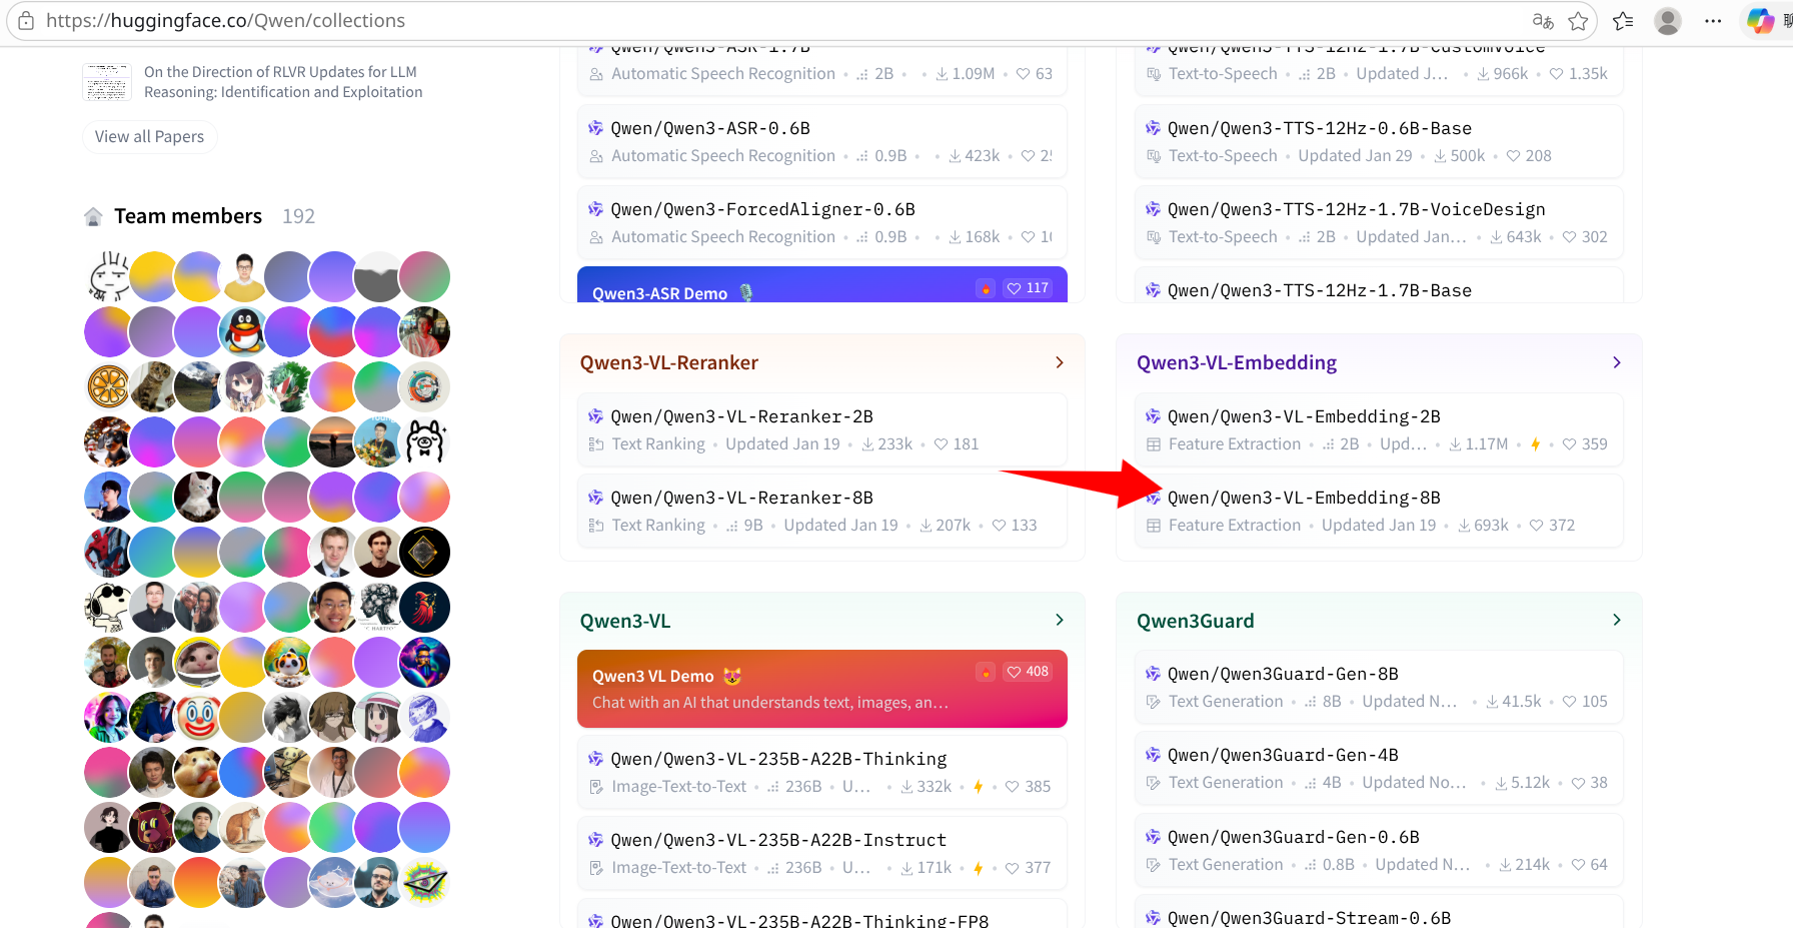Image resolution: width=1793 pixels, height=928 pixels.
Task: Click the Team members heading
Action: (x=188, y=216)
